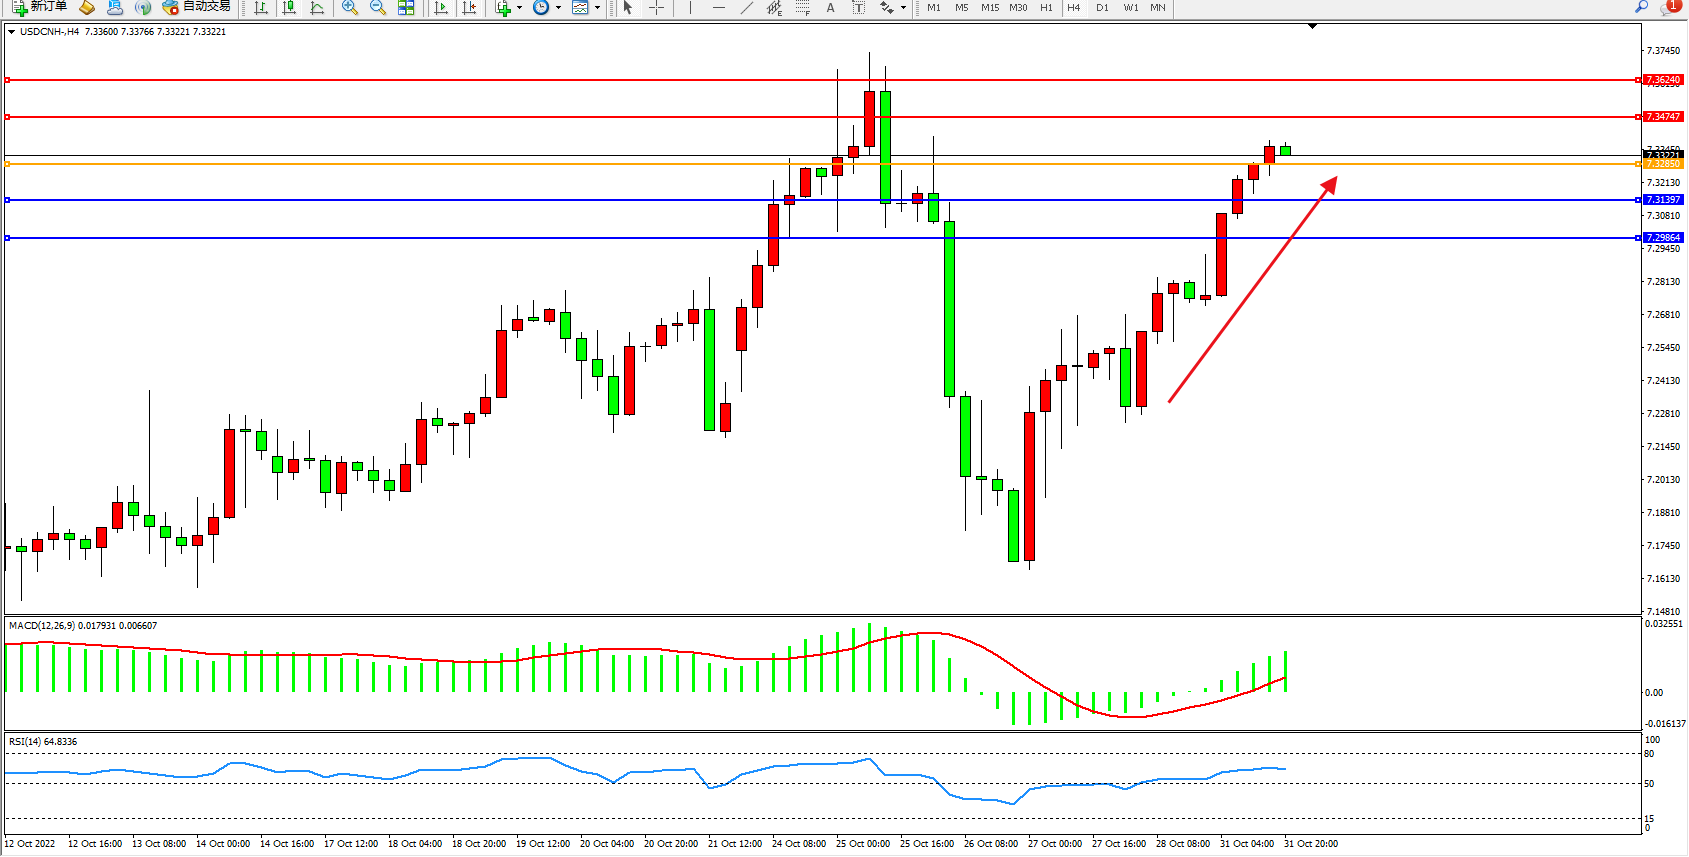Screen dimensions: 1689x857
Task: Select the Horizontal Line drawing tool
Action: [x=718, y=7]
